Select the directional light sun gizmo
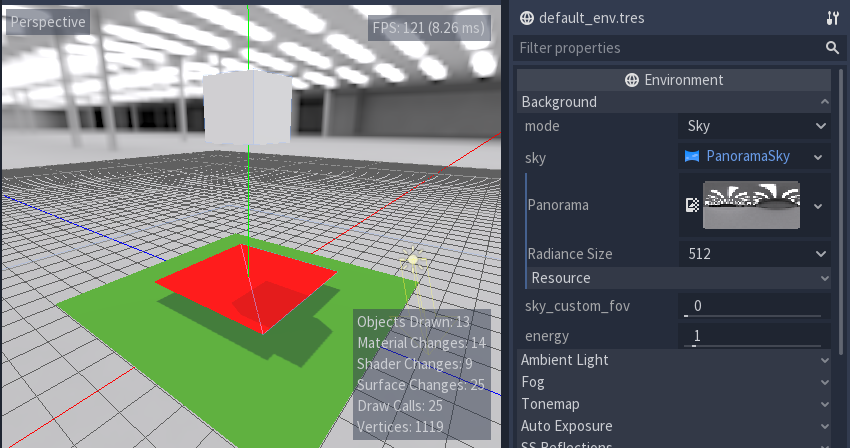 tap(413, 260)
